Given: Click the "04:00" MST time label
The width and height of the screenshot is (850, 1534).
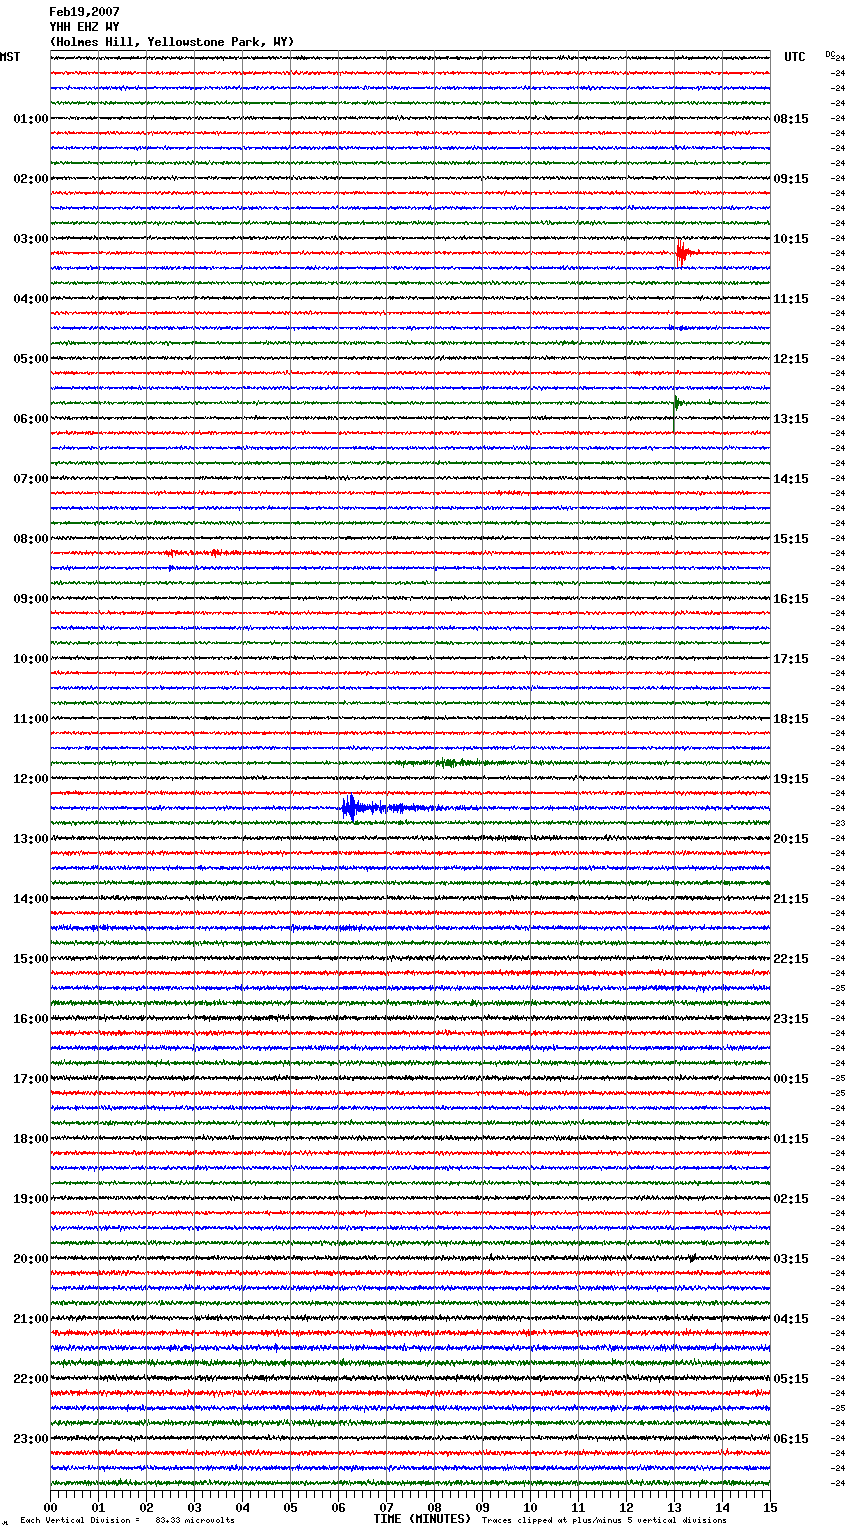Looking at the screenshot, I should tap(31, 299).
